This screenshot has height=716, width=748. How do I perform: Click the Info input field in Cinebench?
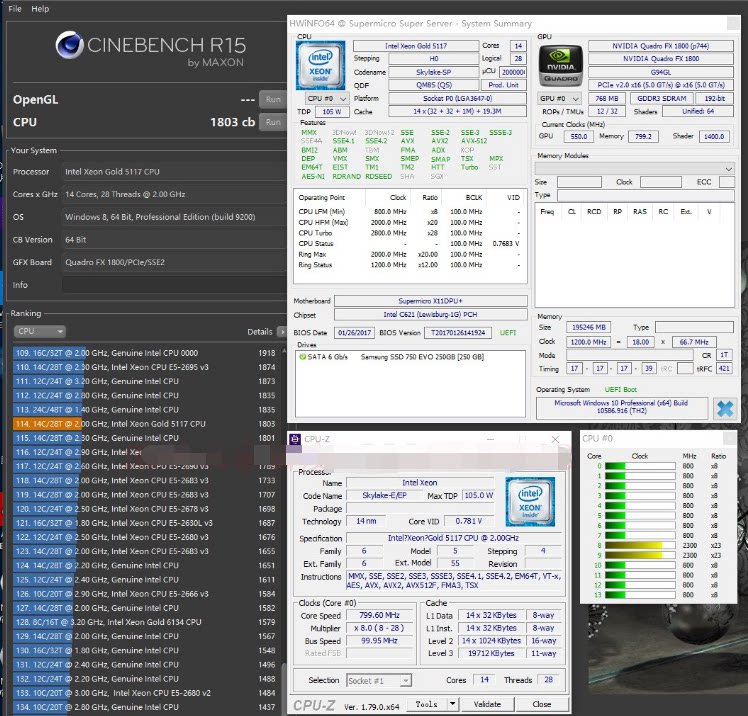click(x=174, y=285)
